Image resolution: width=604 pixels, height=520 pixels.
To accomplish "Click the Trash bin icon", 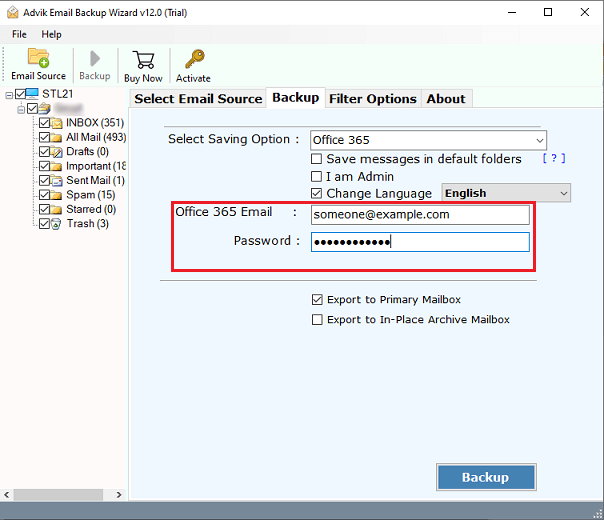I will tap(56, 224).
